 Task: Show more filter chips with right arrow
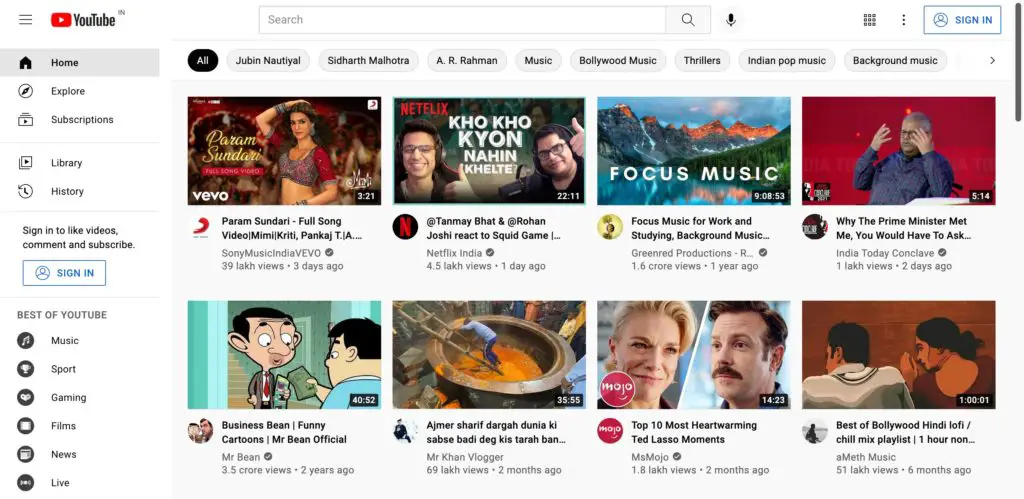(992, 61)
